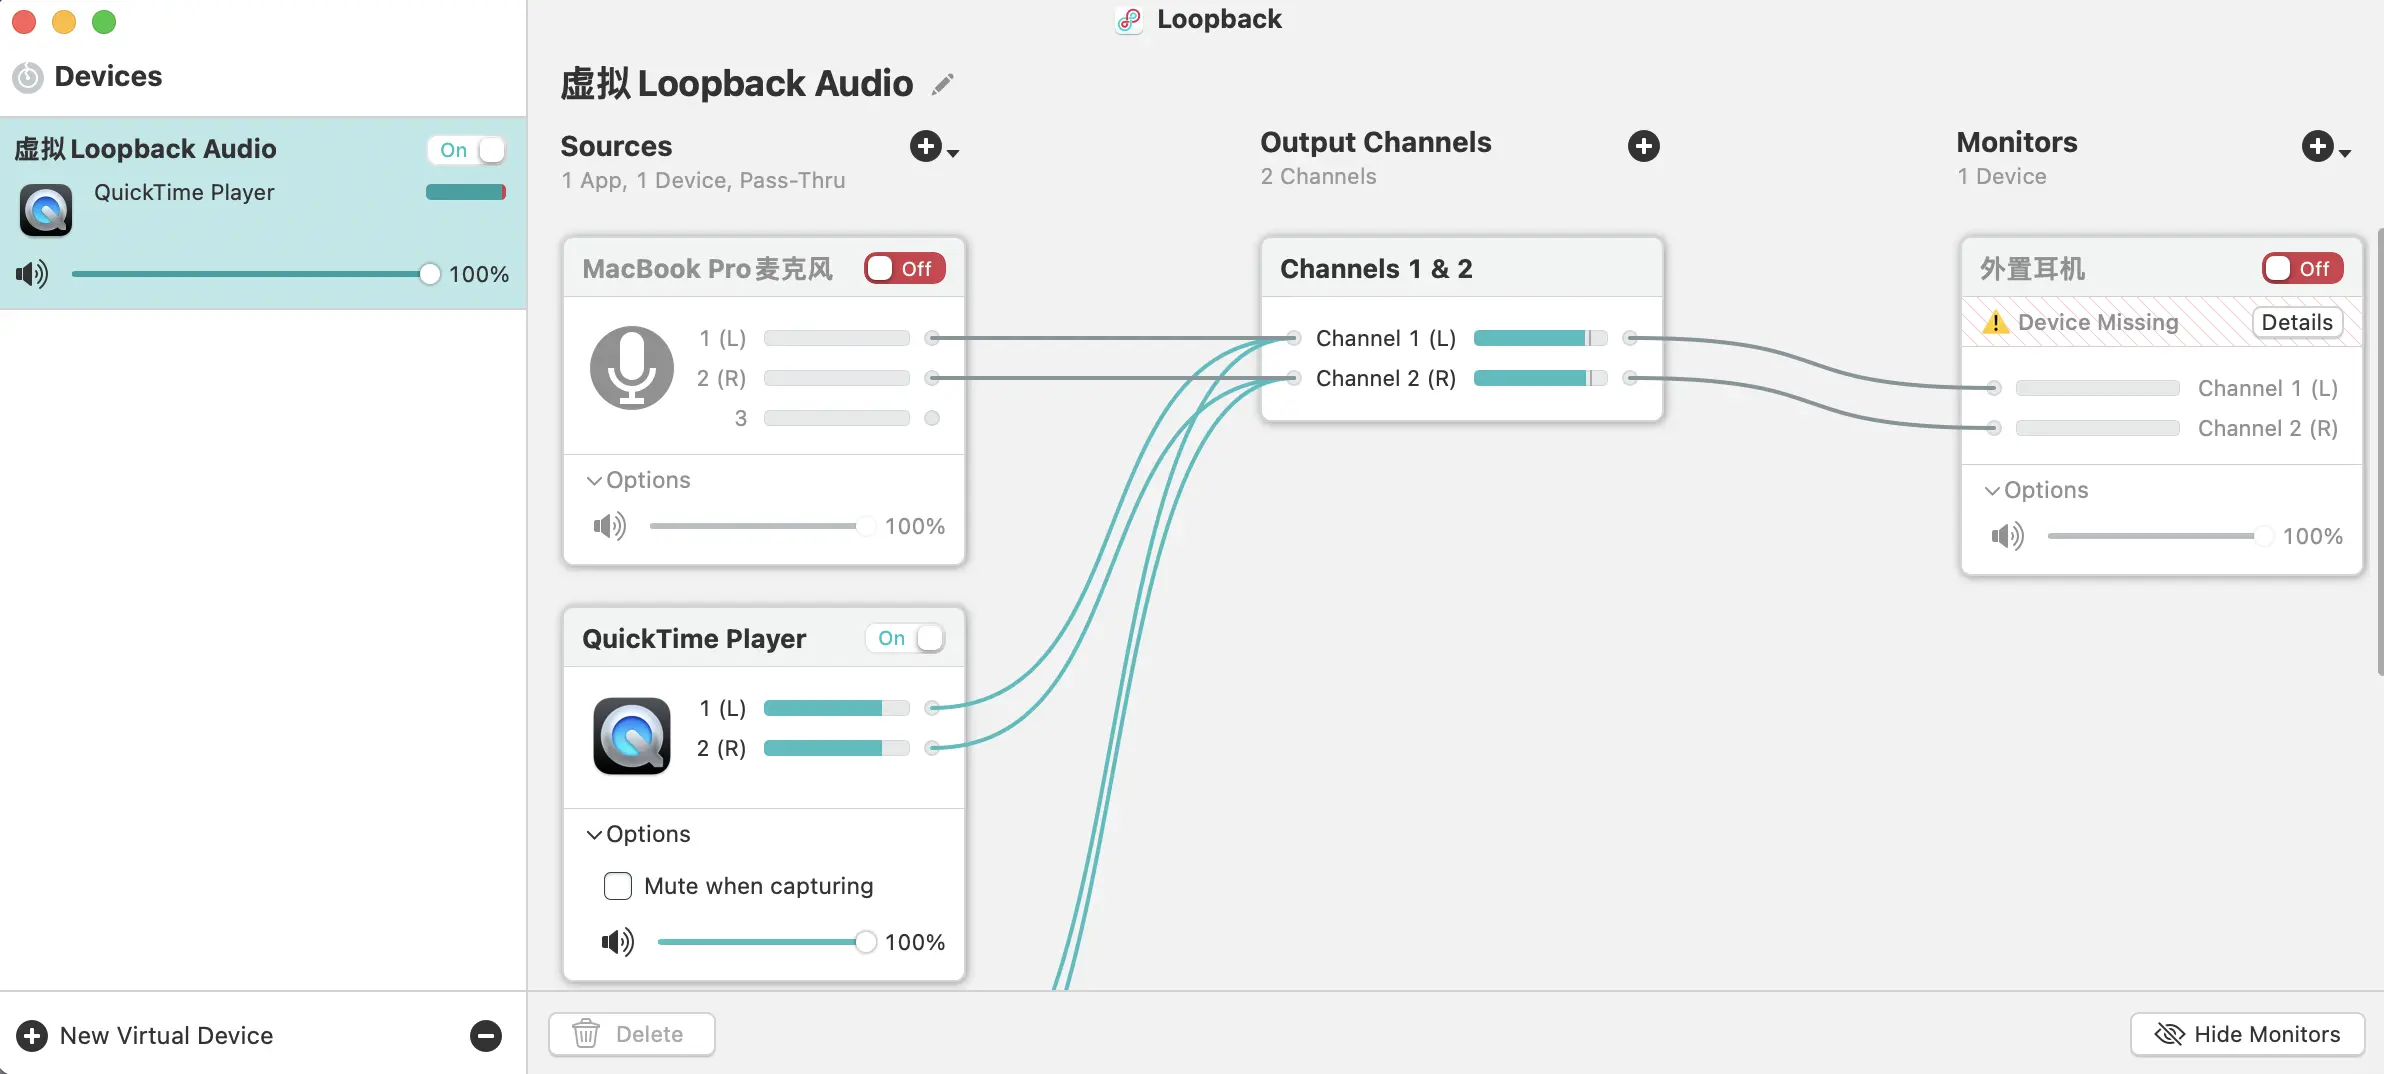Mute QuickTime Player source with speaker icon

[x=617, y=942]
